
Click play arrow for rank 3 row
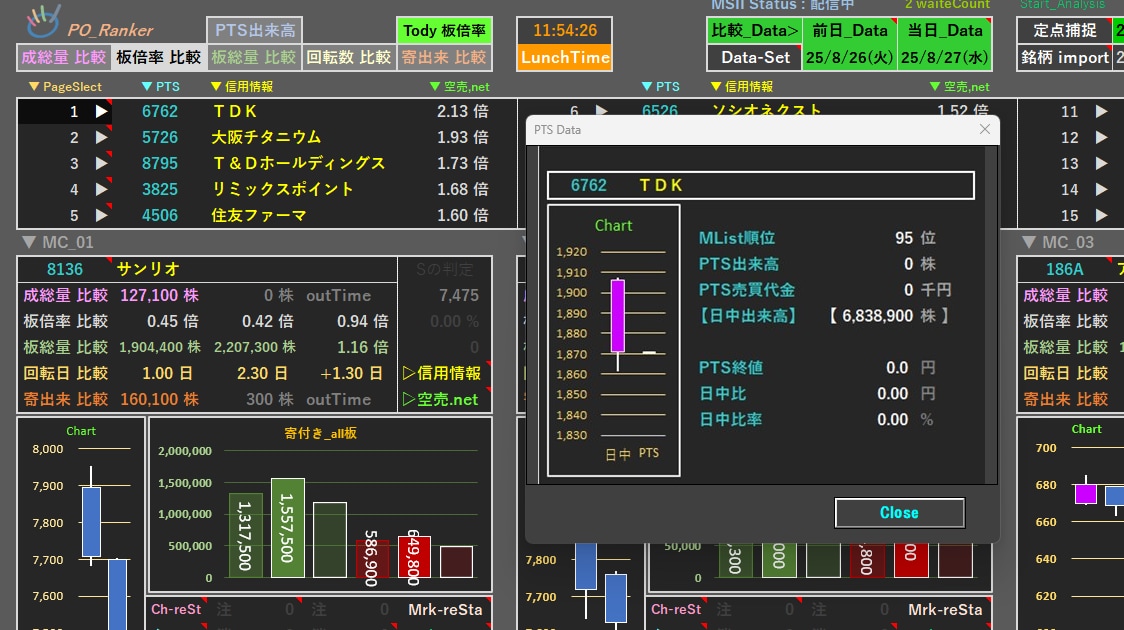click(x=102, y=163)
